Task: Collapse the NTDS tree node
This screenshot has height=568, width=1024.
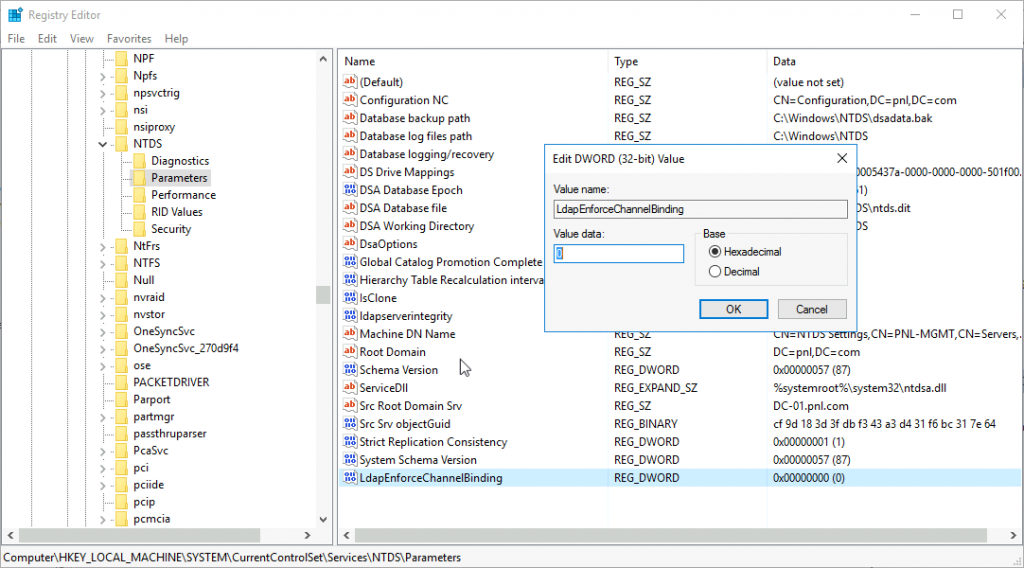Action: pos(103,144)
